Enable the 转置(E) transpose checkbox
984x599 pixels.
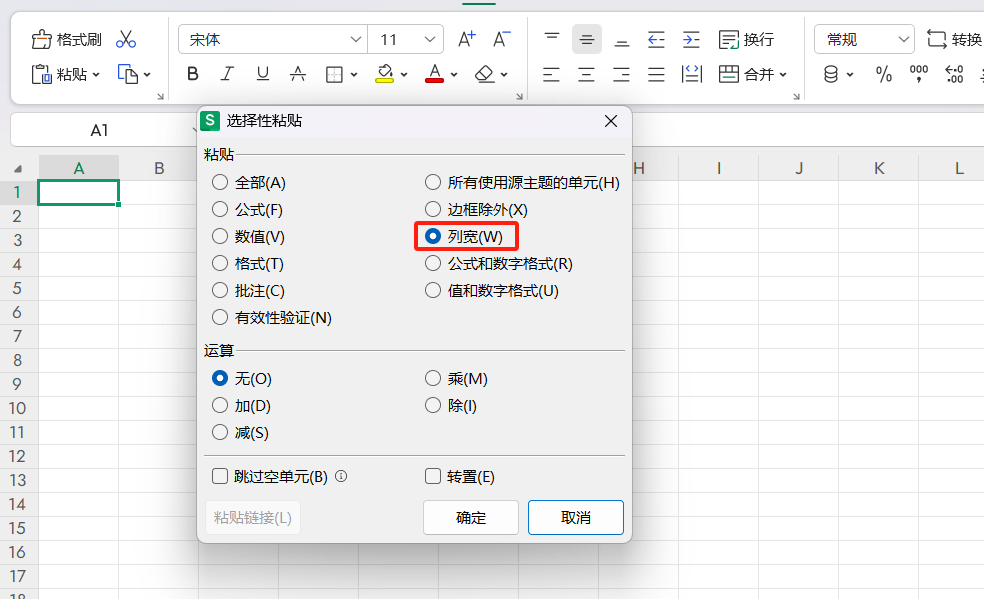pyautogui.click(x=433, y=477)
